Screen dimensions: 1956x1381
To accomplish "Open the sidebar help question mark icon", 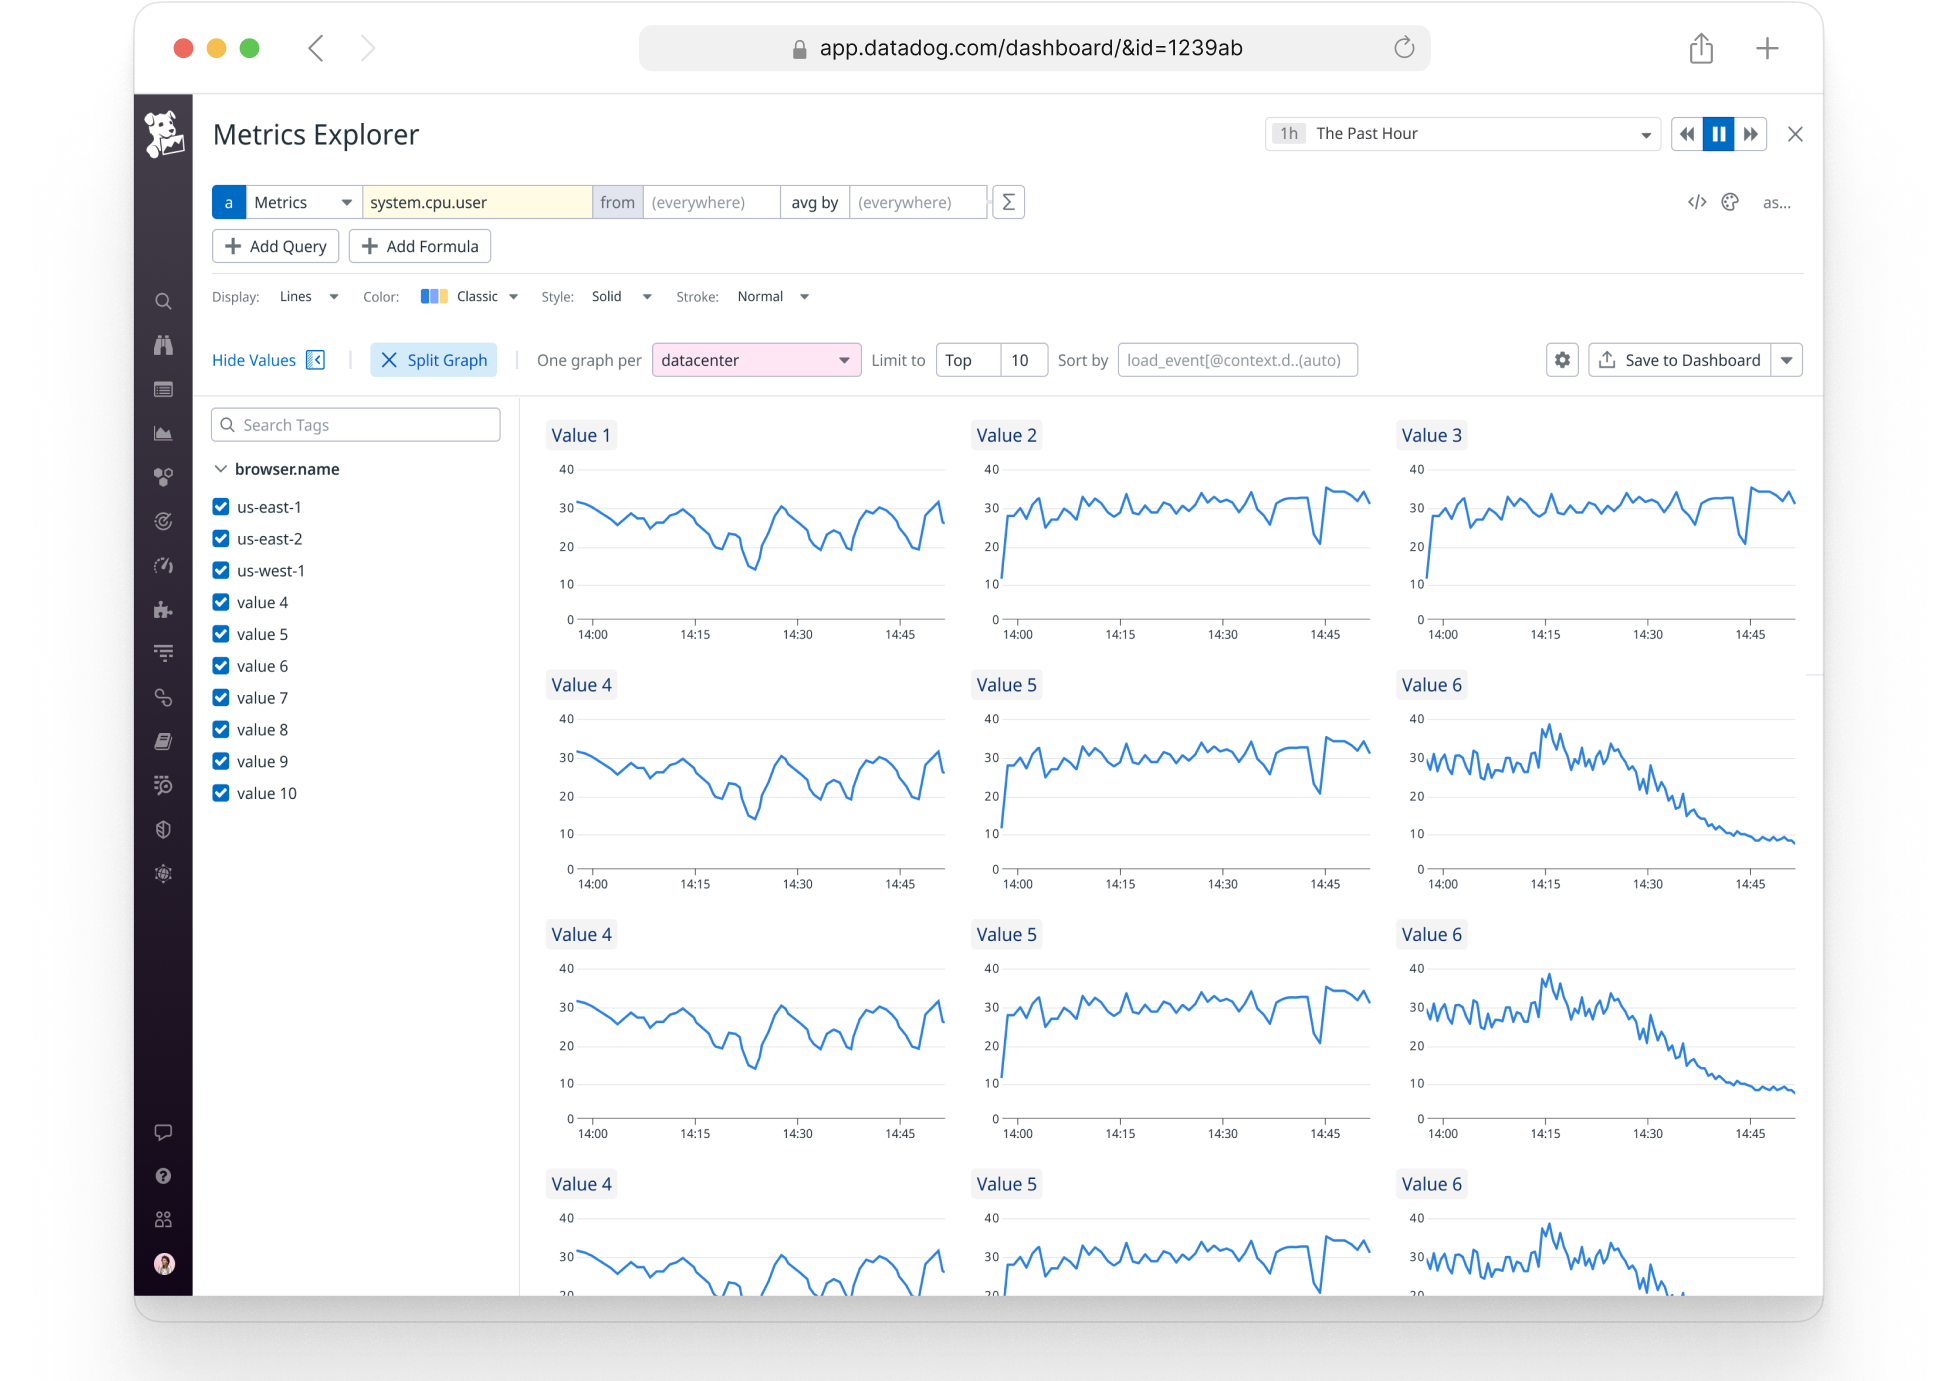I will tap(163, 1176).
